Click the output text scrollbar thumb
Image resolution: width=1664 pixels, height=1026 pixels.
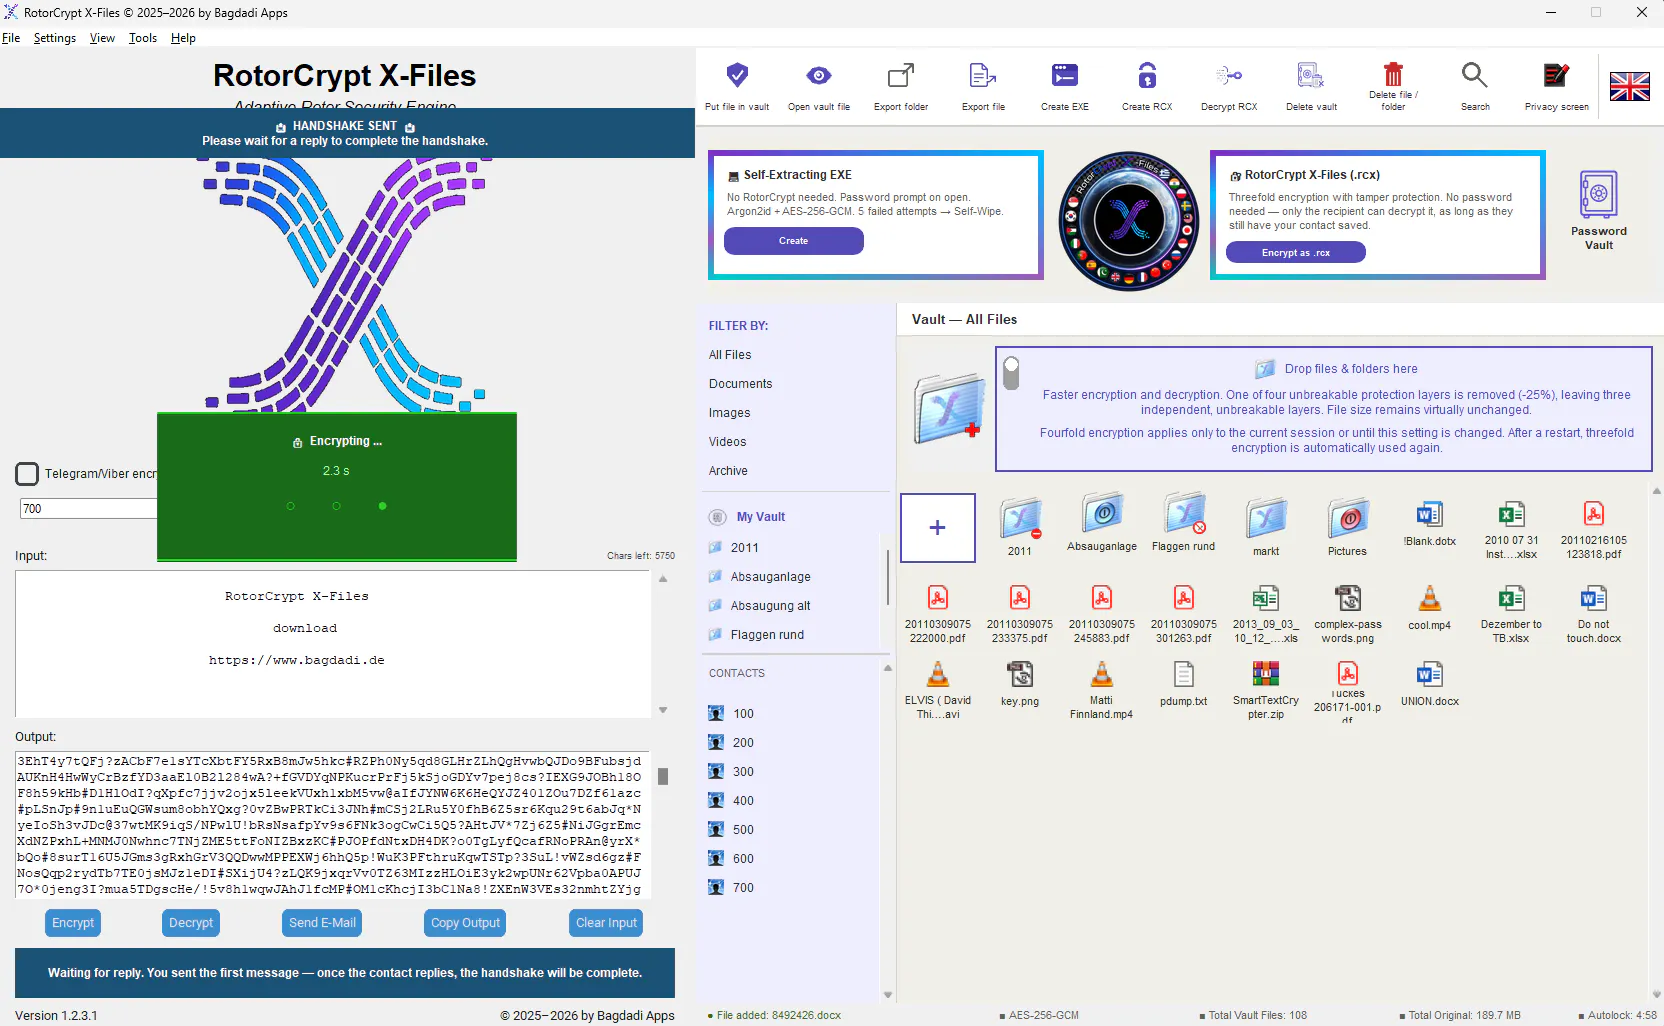663,776
